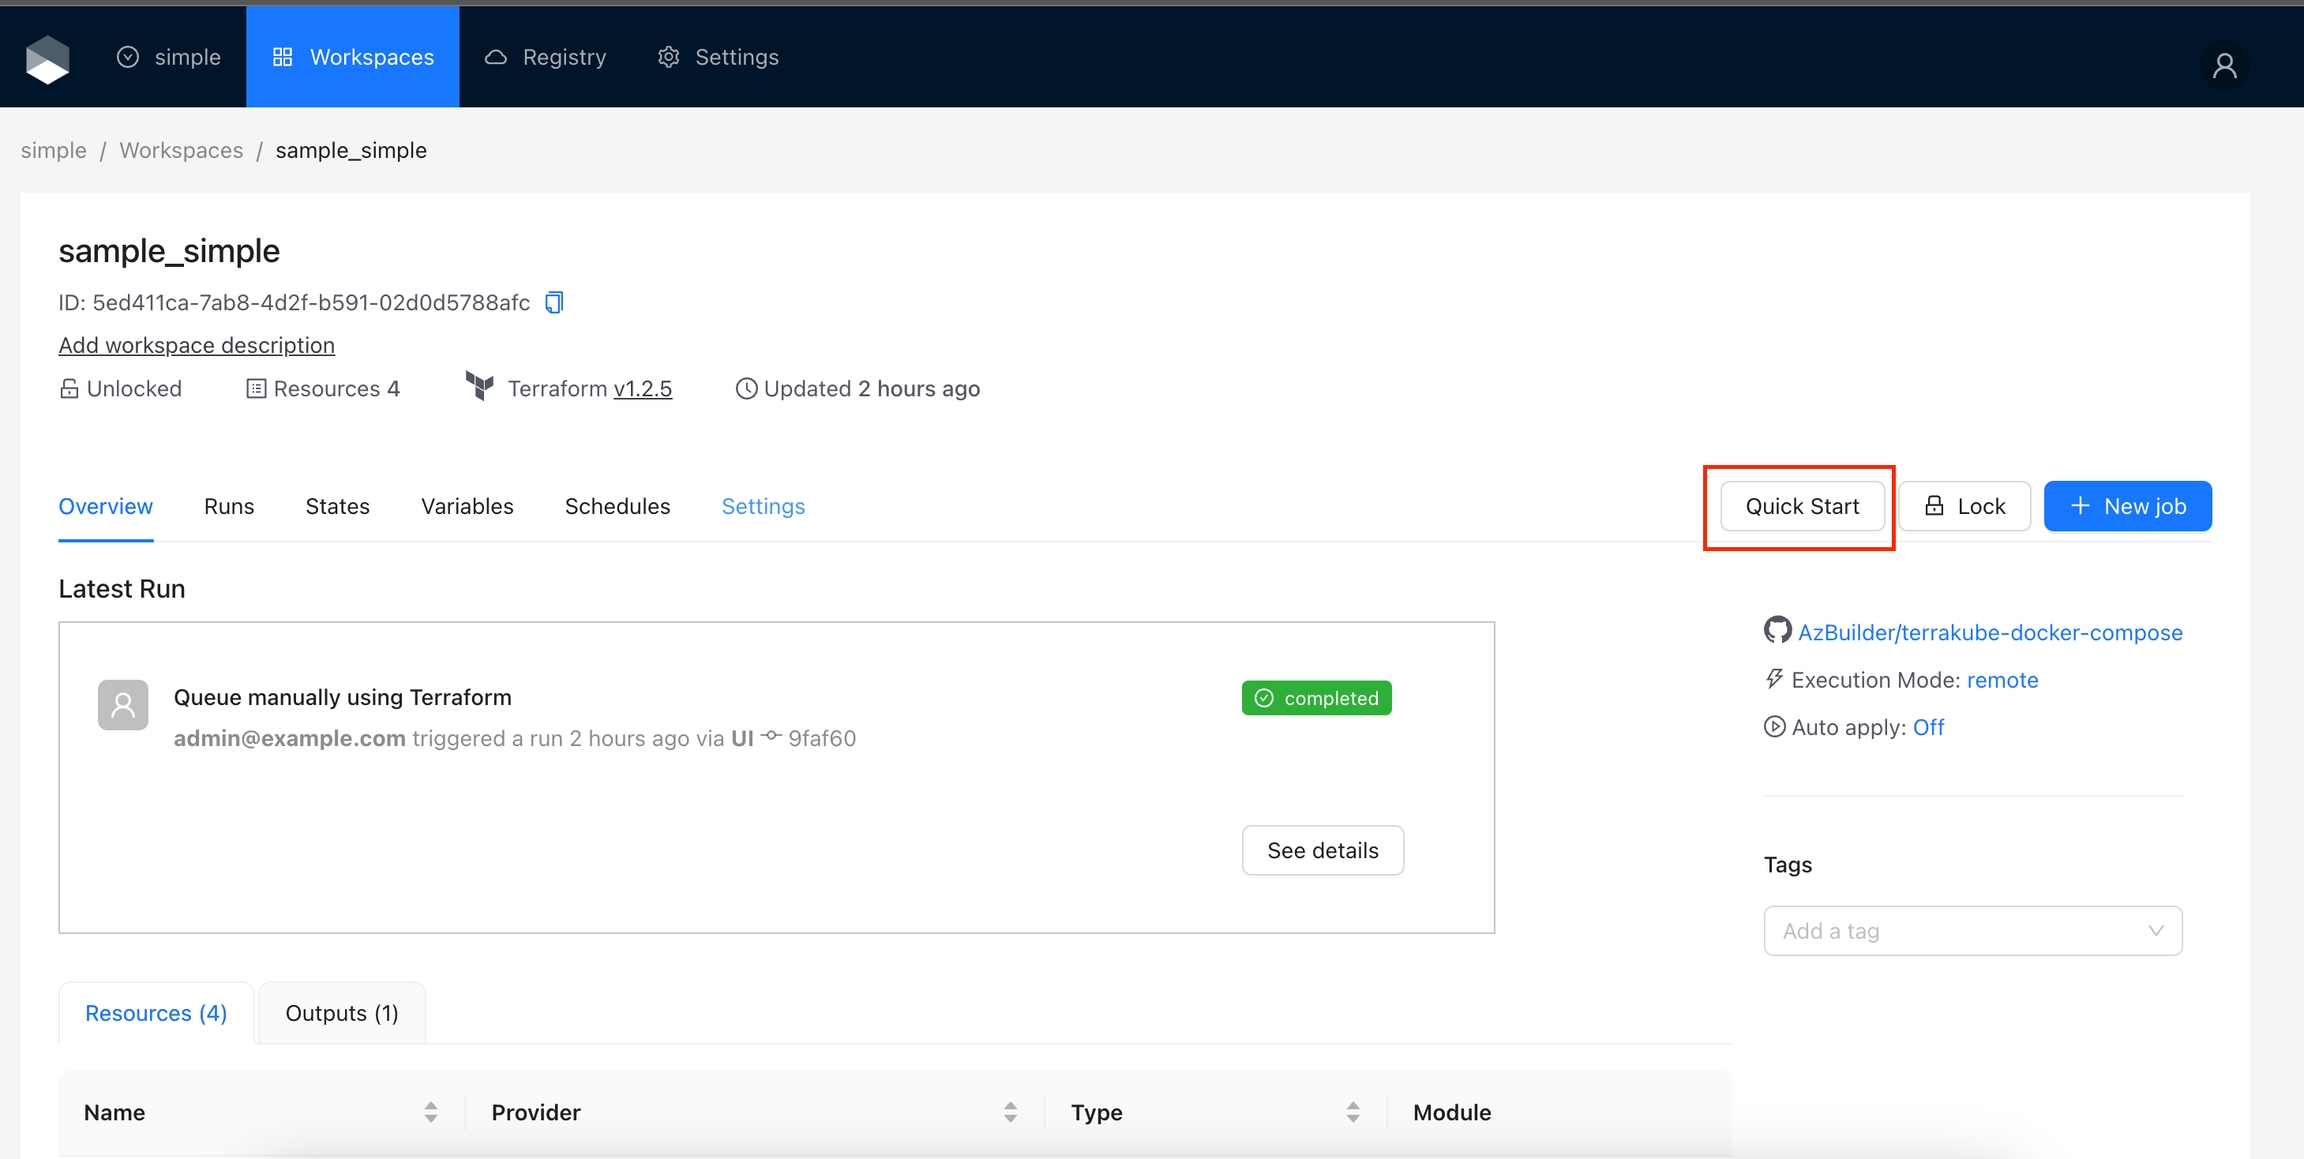Click the gear icon in top navigation
This screenshot has height=1159, width=2304.
[x=668, y=57]
